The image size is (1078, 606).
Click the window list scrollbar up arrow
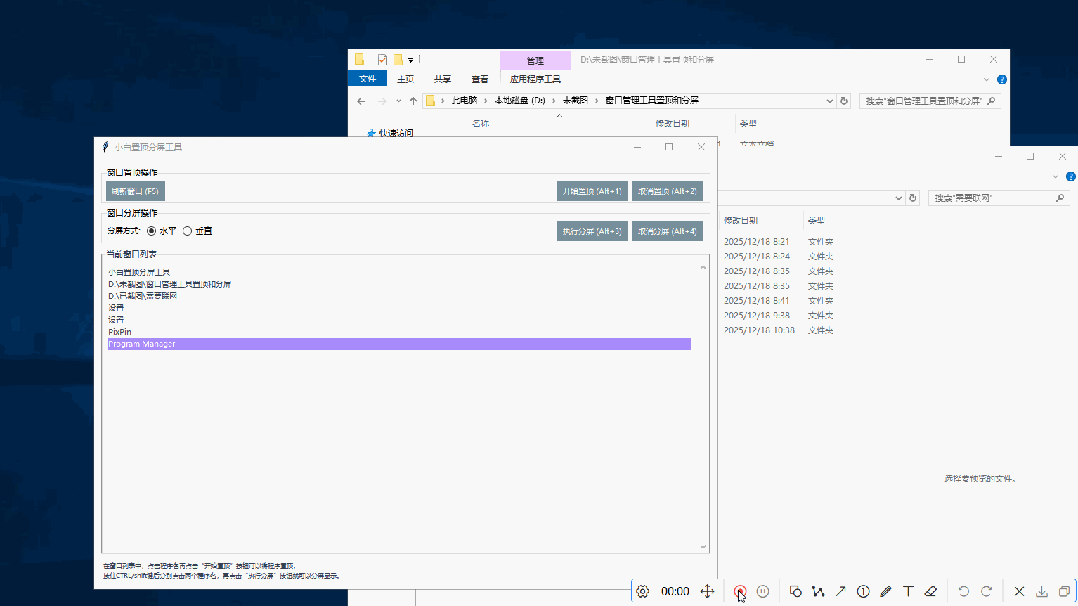click(x=703, y=267)
